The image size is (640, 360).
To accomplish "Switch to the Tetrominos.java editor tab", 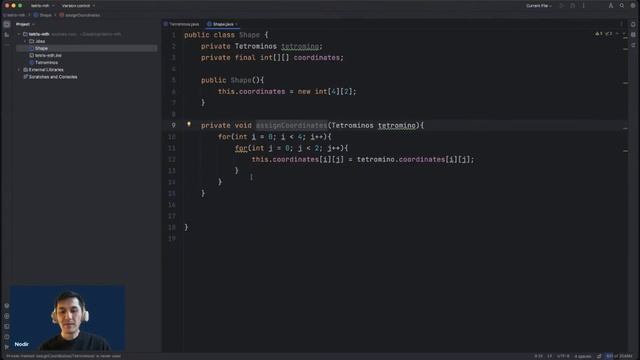I will tap(182, 24).
